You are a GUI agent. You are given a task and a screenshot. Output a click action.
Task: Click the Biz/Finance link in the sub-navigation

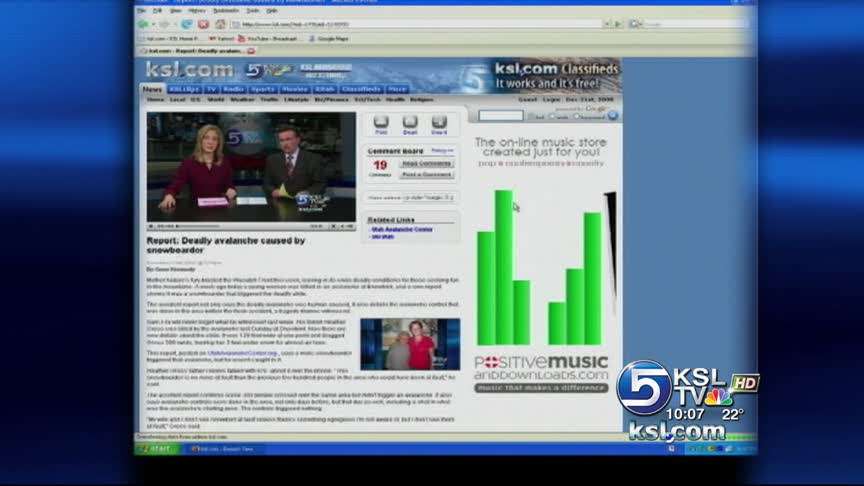tap(331, 100)
